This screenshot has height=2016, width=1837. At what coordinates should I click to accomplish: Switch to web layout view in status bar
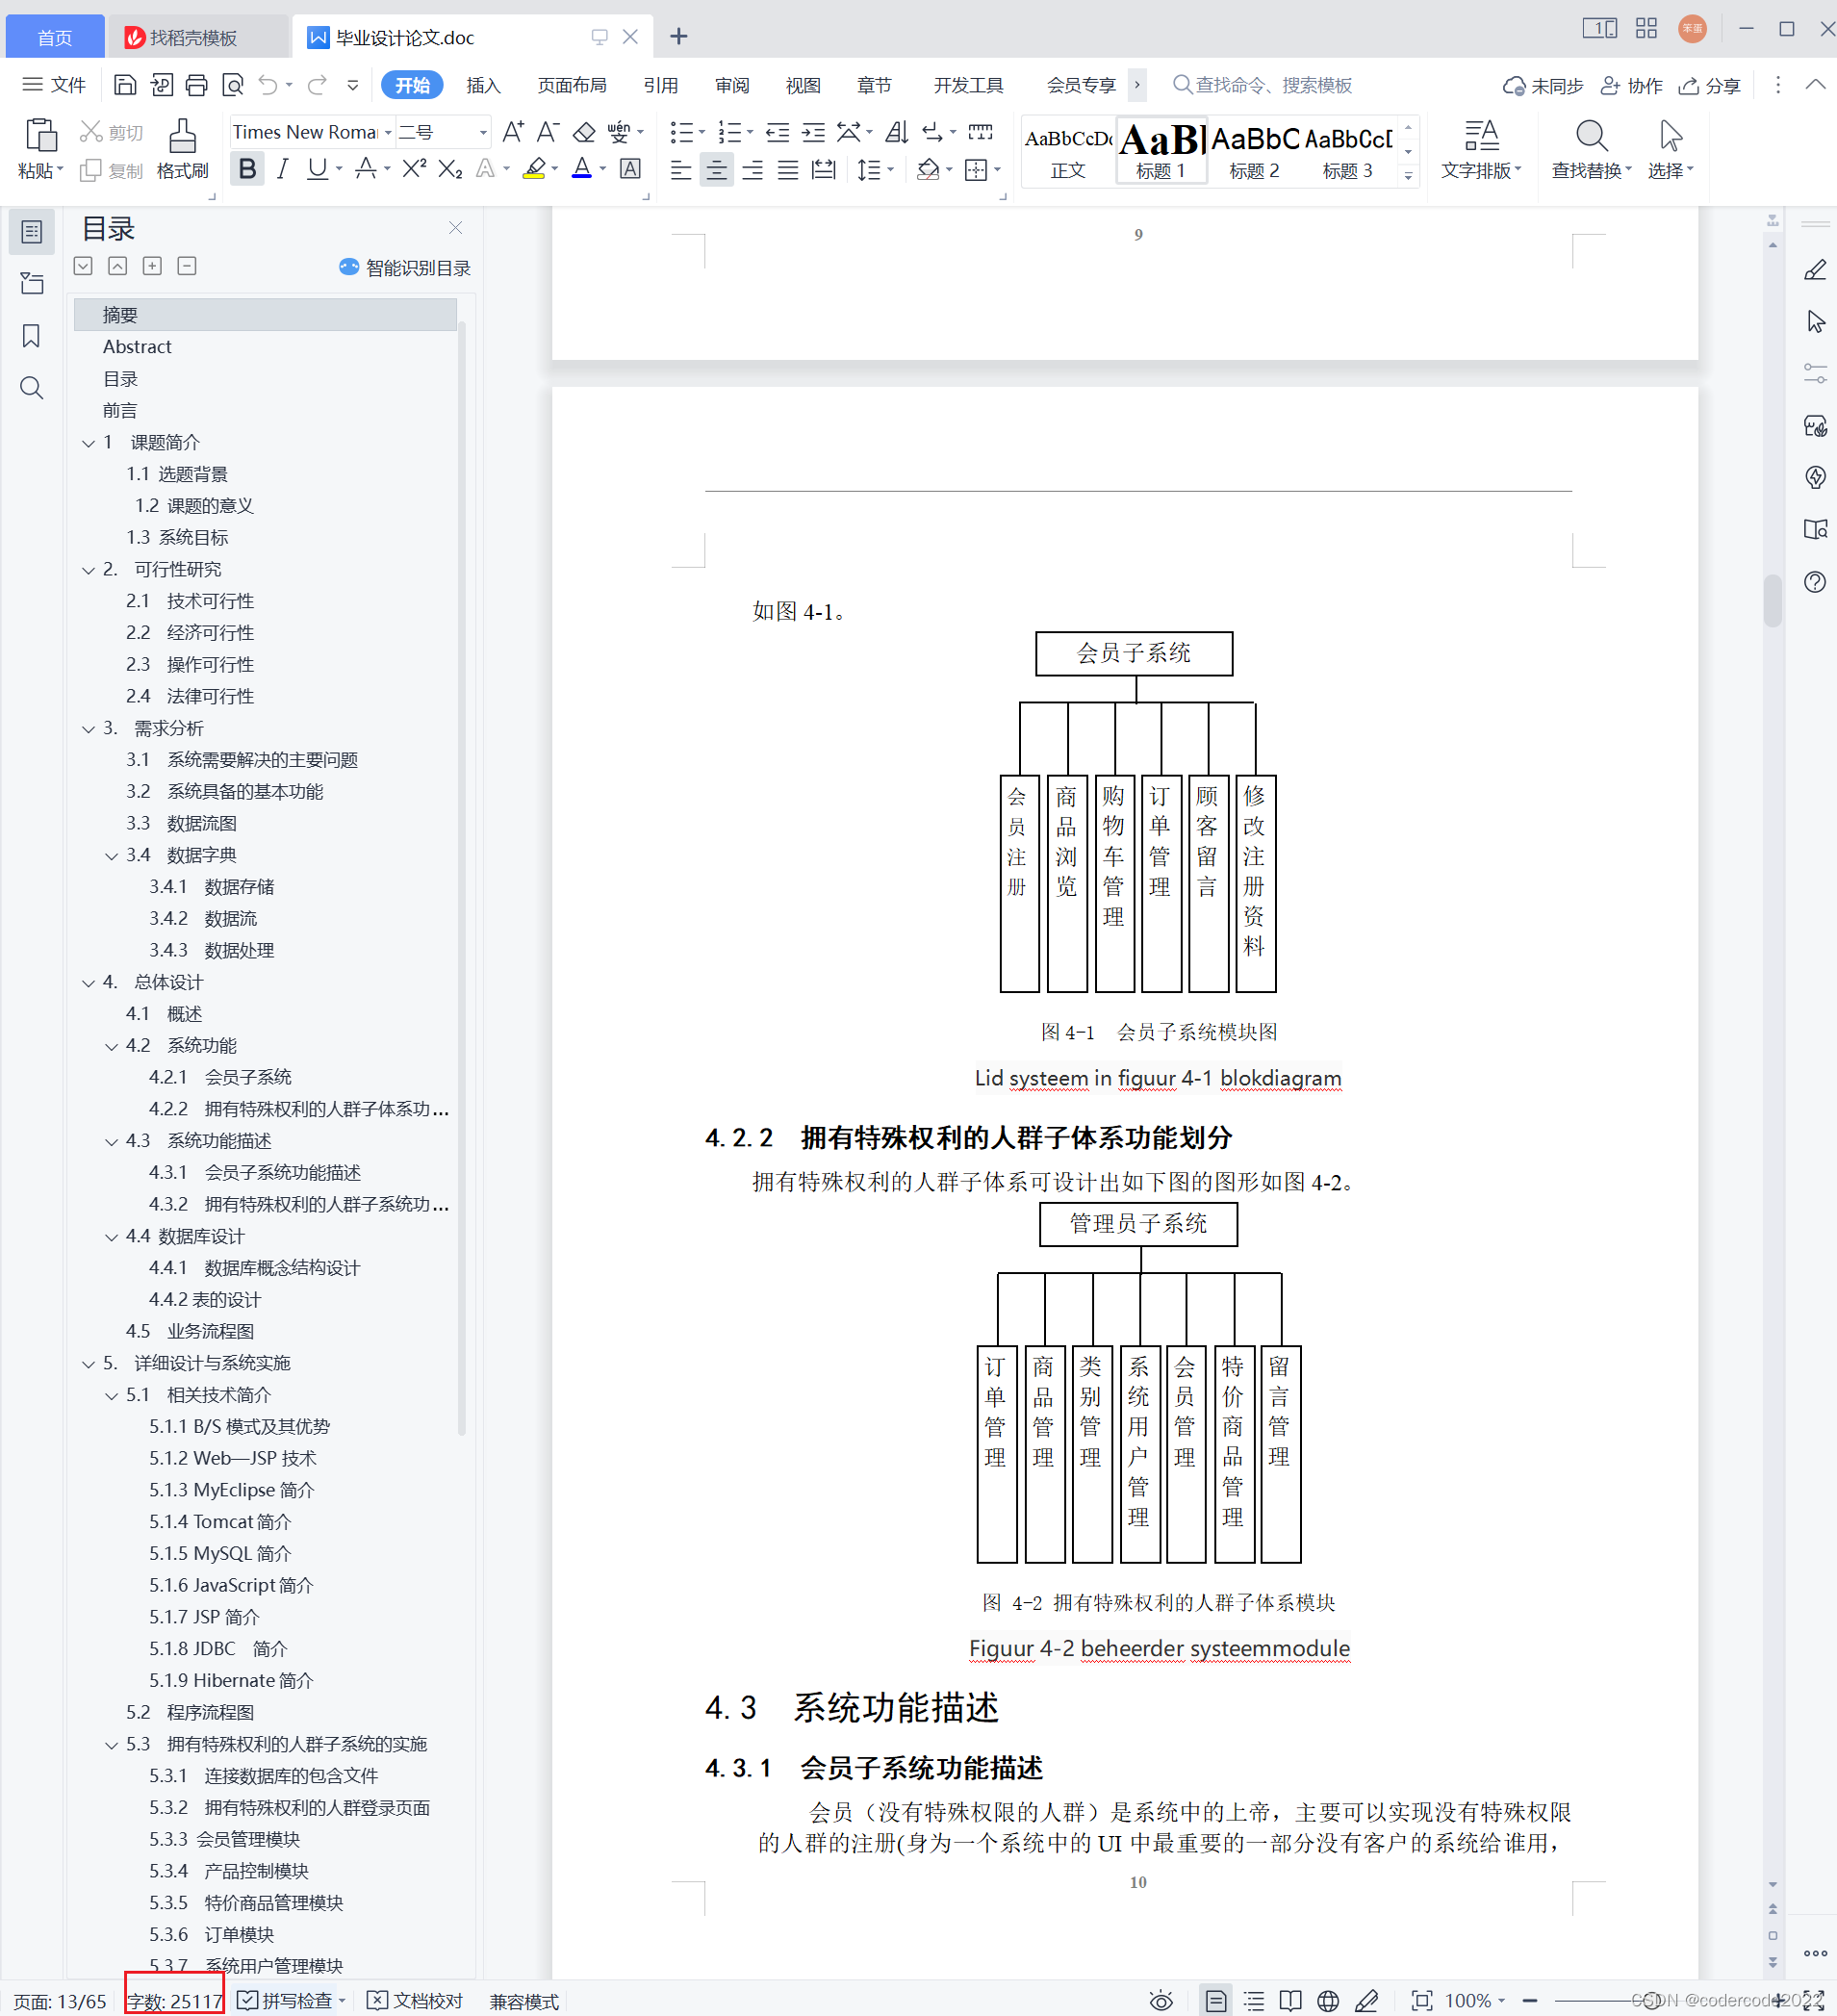pyautogui.click(x=1328, y=2001)
